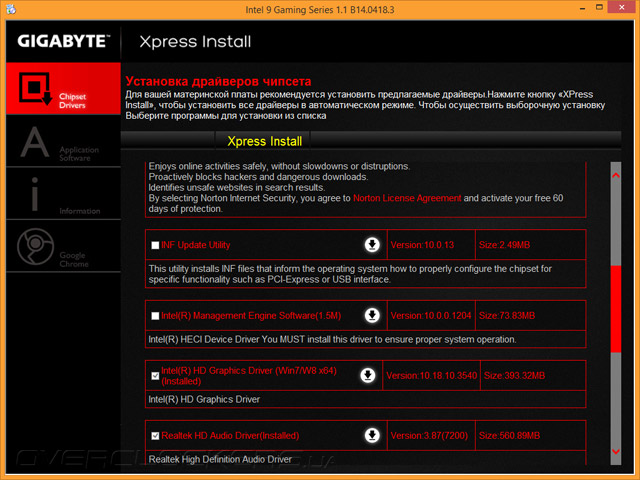Tick Intel Management Engine Software checkbox
The height and width of the screenshot is (480, 640).
(155, 316)
